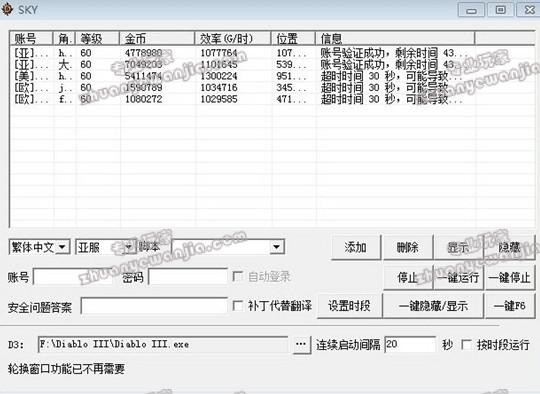
Task: Minimize the SKY window
Action: tap(471, 10)
